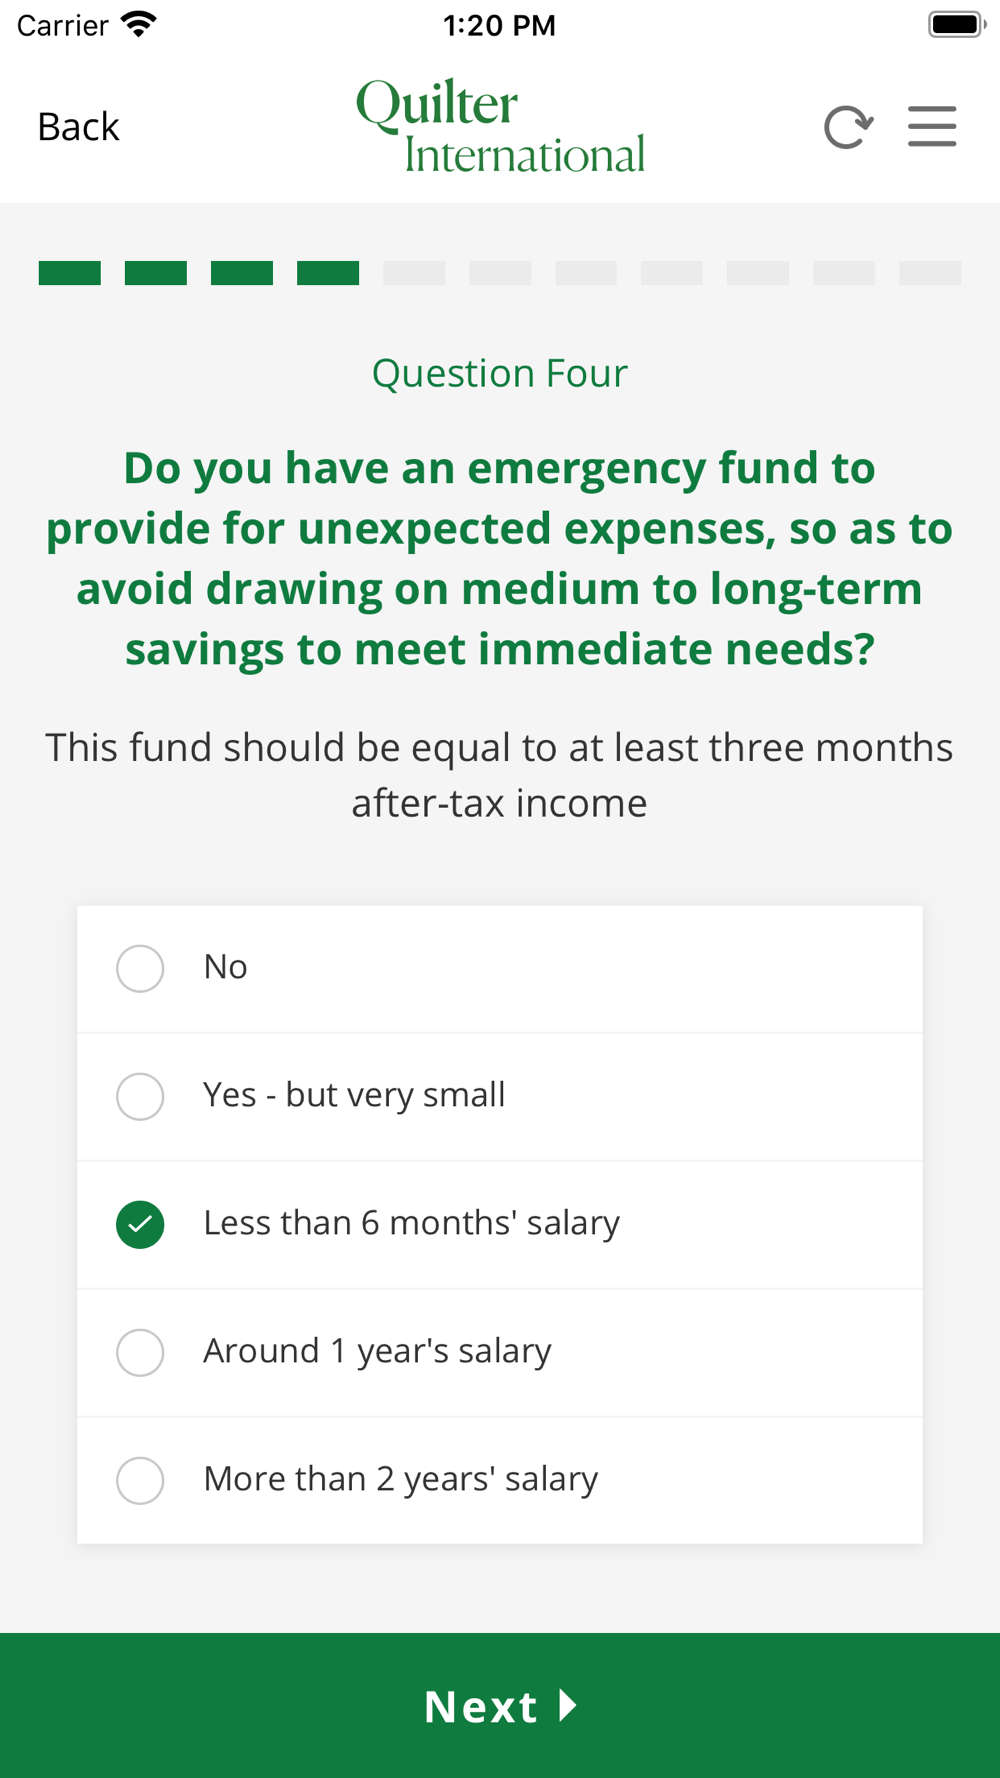The image size is (1000, 1778).
Task: Open the hamburger menu
Action: click(932, 127)
